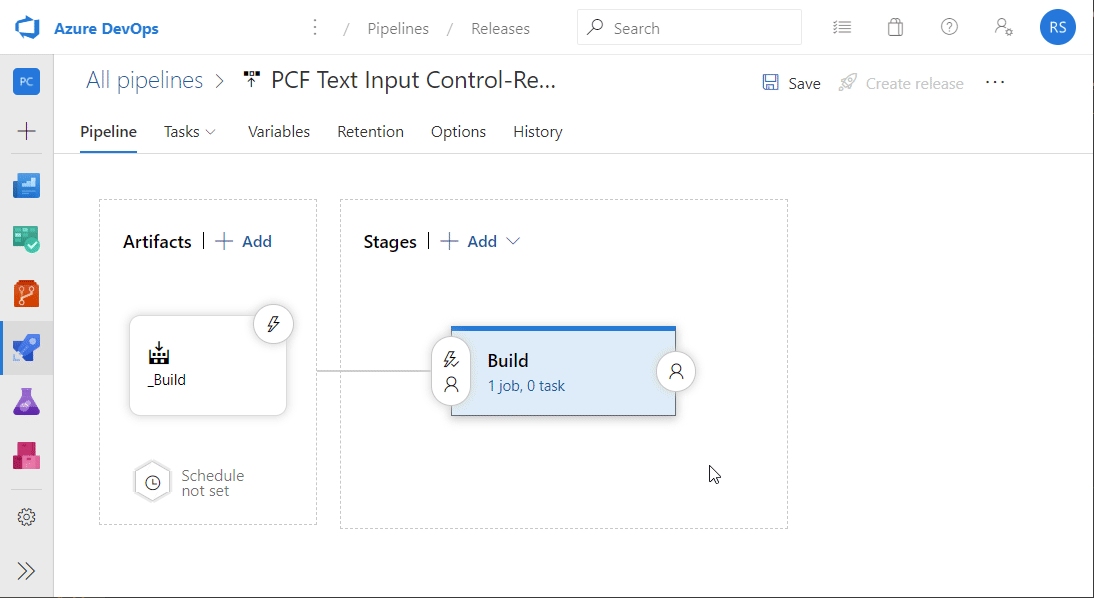Image resolution: width=1094 pixels, height=598 pixels.
Task: Open the Azure DevOps home link
Action: click(x=106, y=29)
